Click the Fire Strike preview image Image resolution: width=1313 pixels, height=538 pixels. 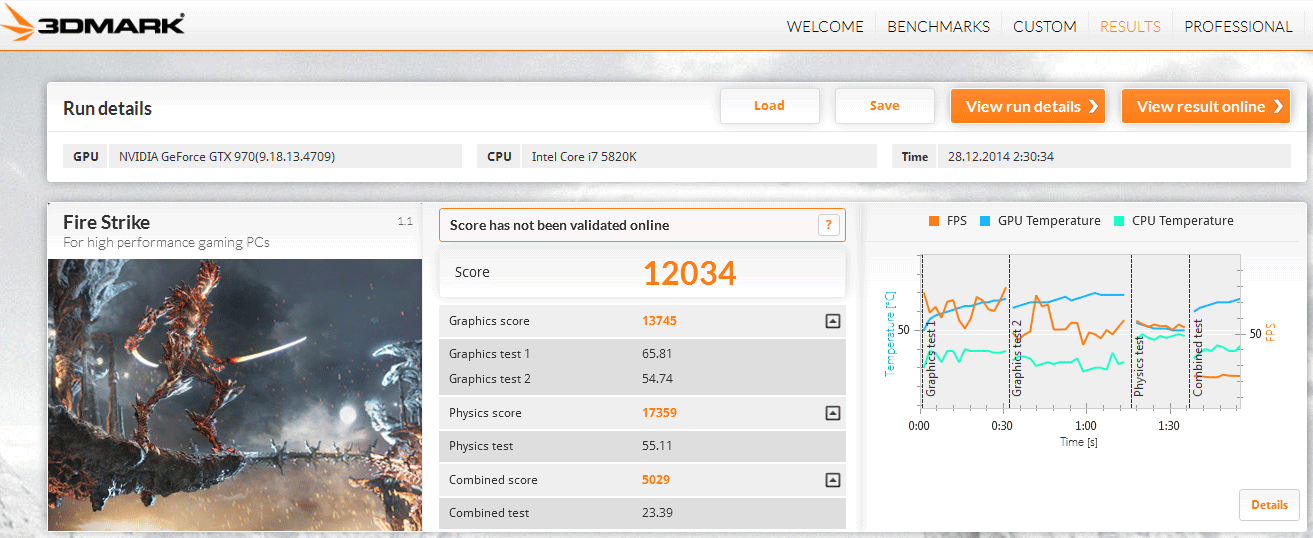click(x=235, y=395)
